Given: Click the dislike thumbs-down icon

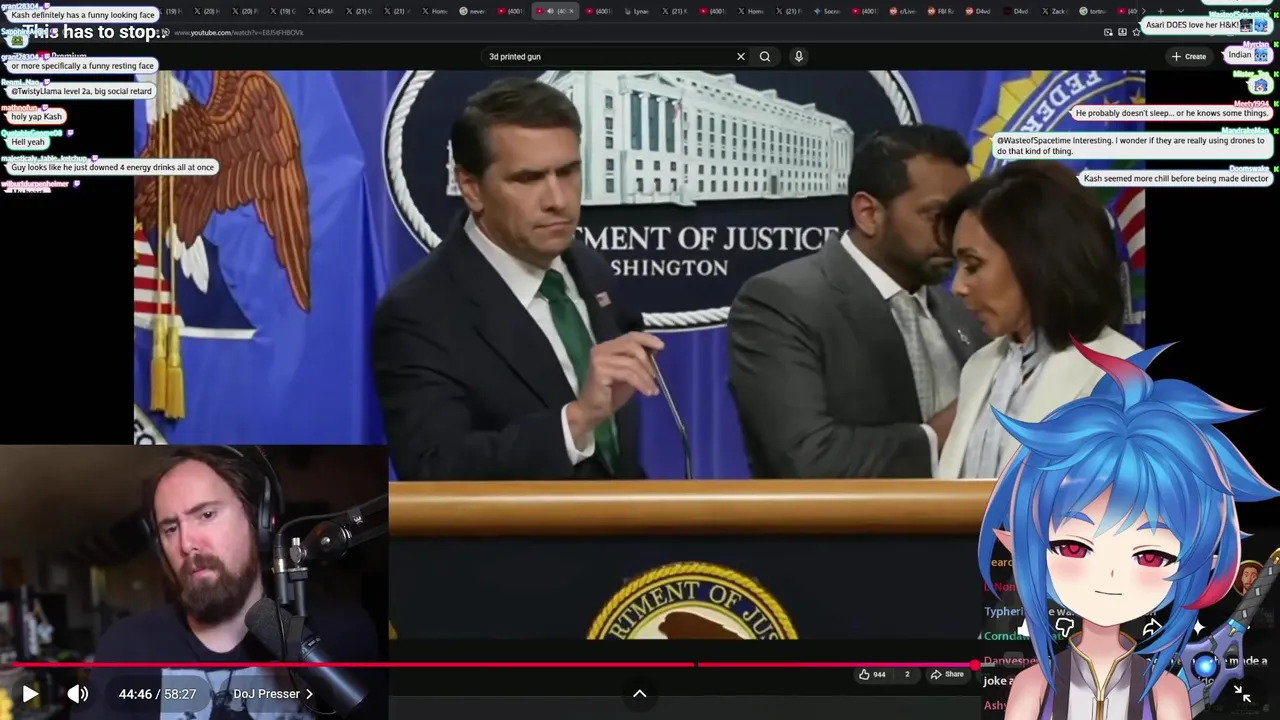Looking at the screenshot, I should (x=1064, y=627).
